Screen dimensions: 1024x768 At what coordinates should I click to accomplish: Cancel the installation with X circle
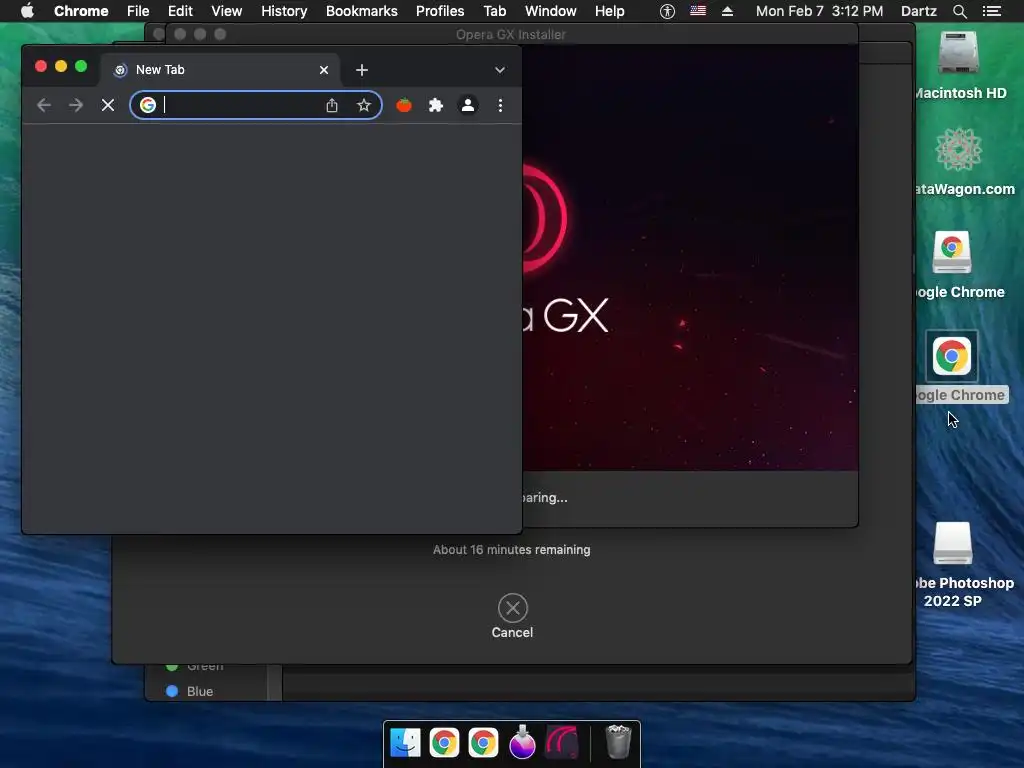point(513,608)
